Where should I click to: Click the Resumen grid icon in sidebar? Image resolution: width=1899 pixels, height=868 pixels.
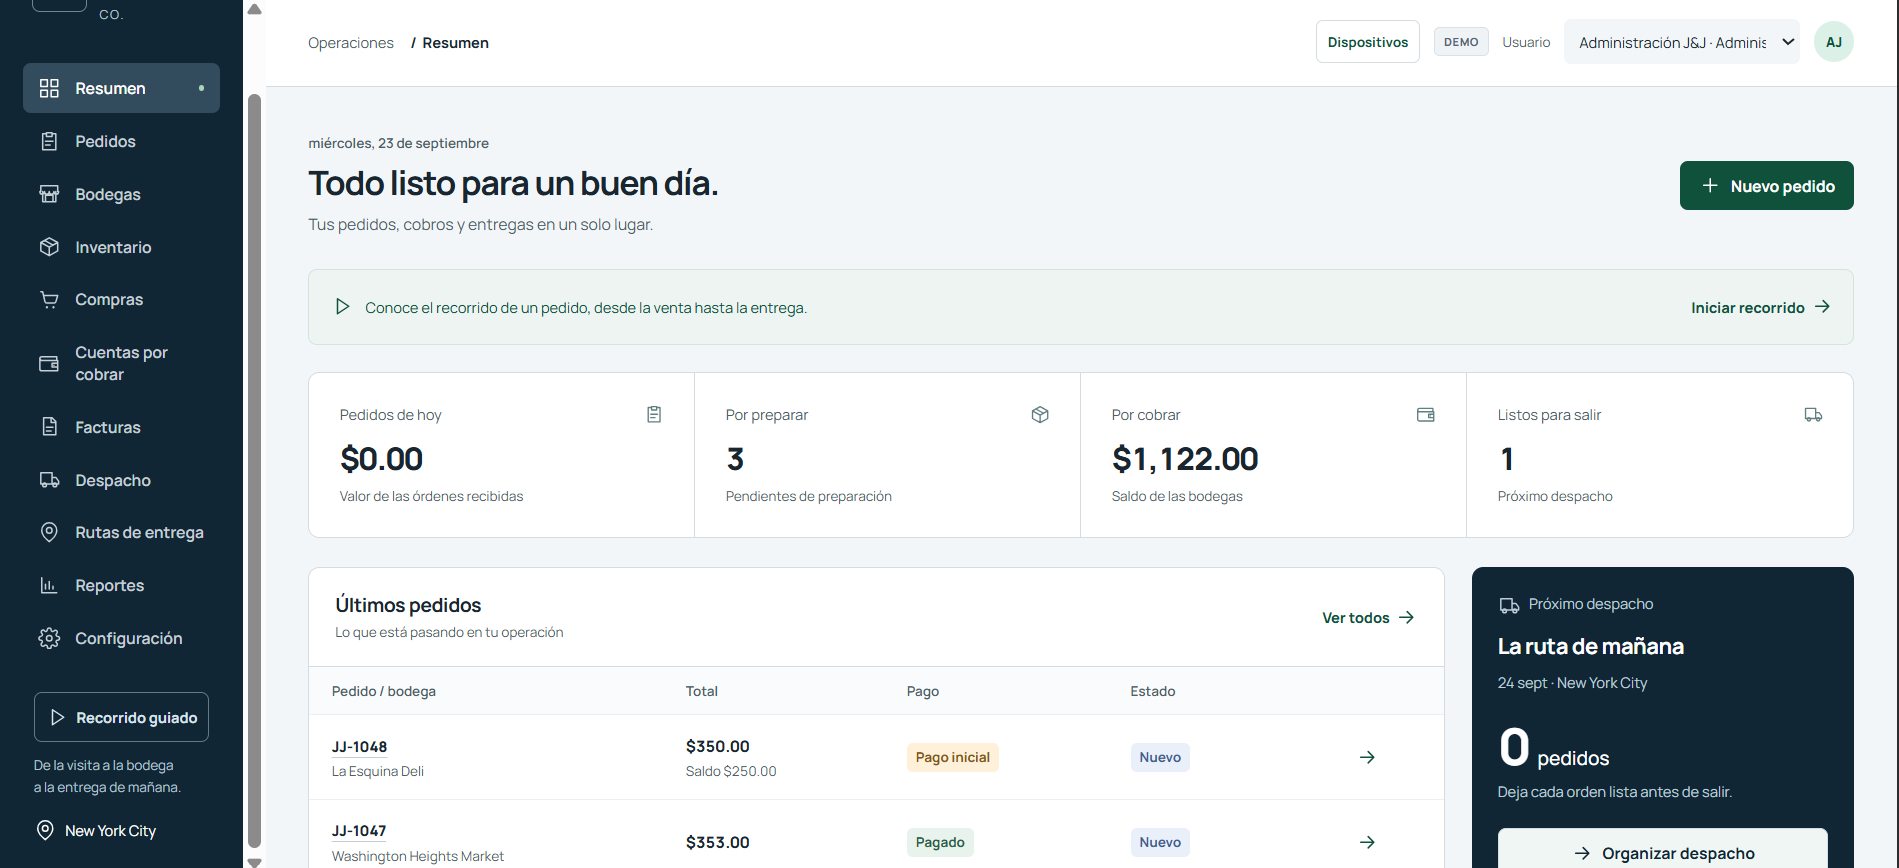click(x=49, y=88)
